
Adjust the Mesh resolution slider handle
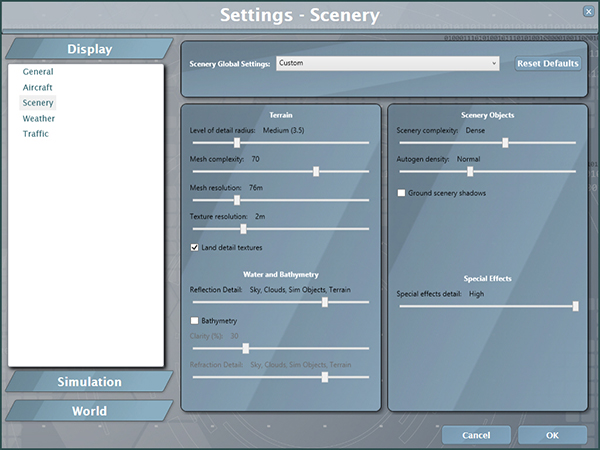pos(237,200)
